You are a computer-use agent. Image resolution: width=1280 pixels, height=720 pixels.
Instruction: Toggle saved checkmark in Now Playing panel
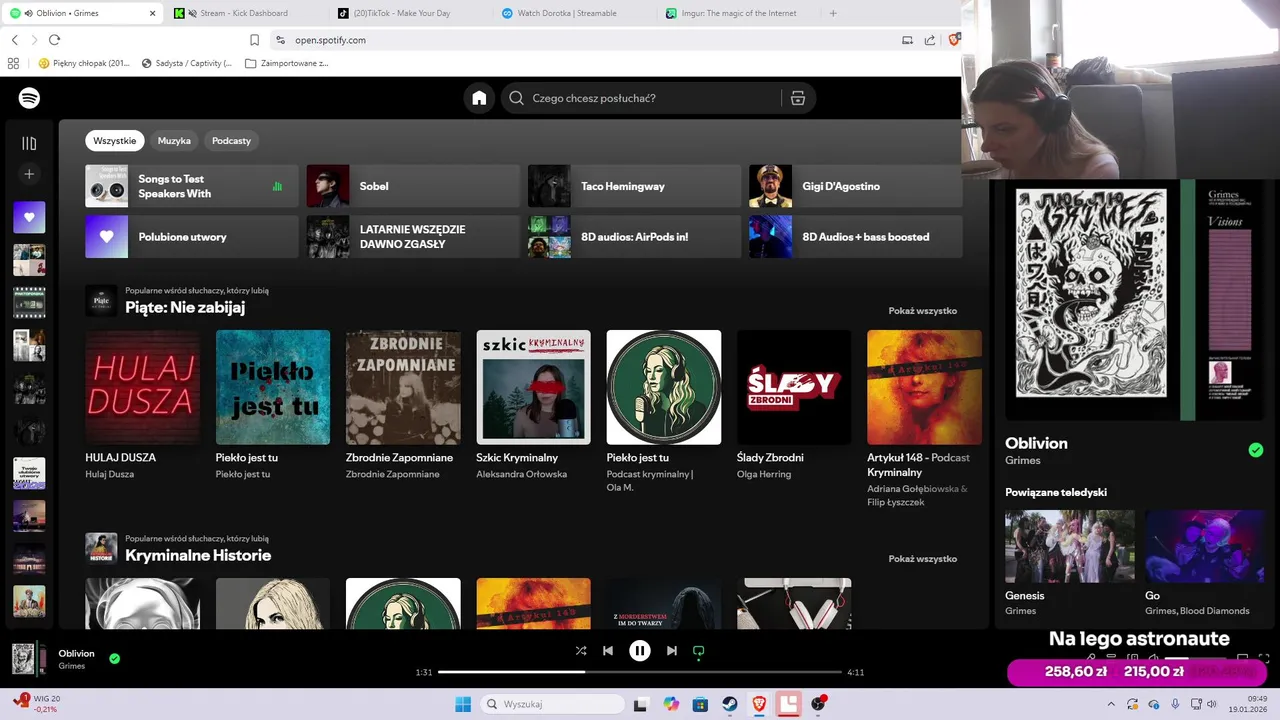(x=1256, y=450)
